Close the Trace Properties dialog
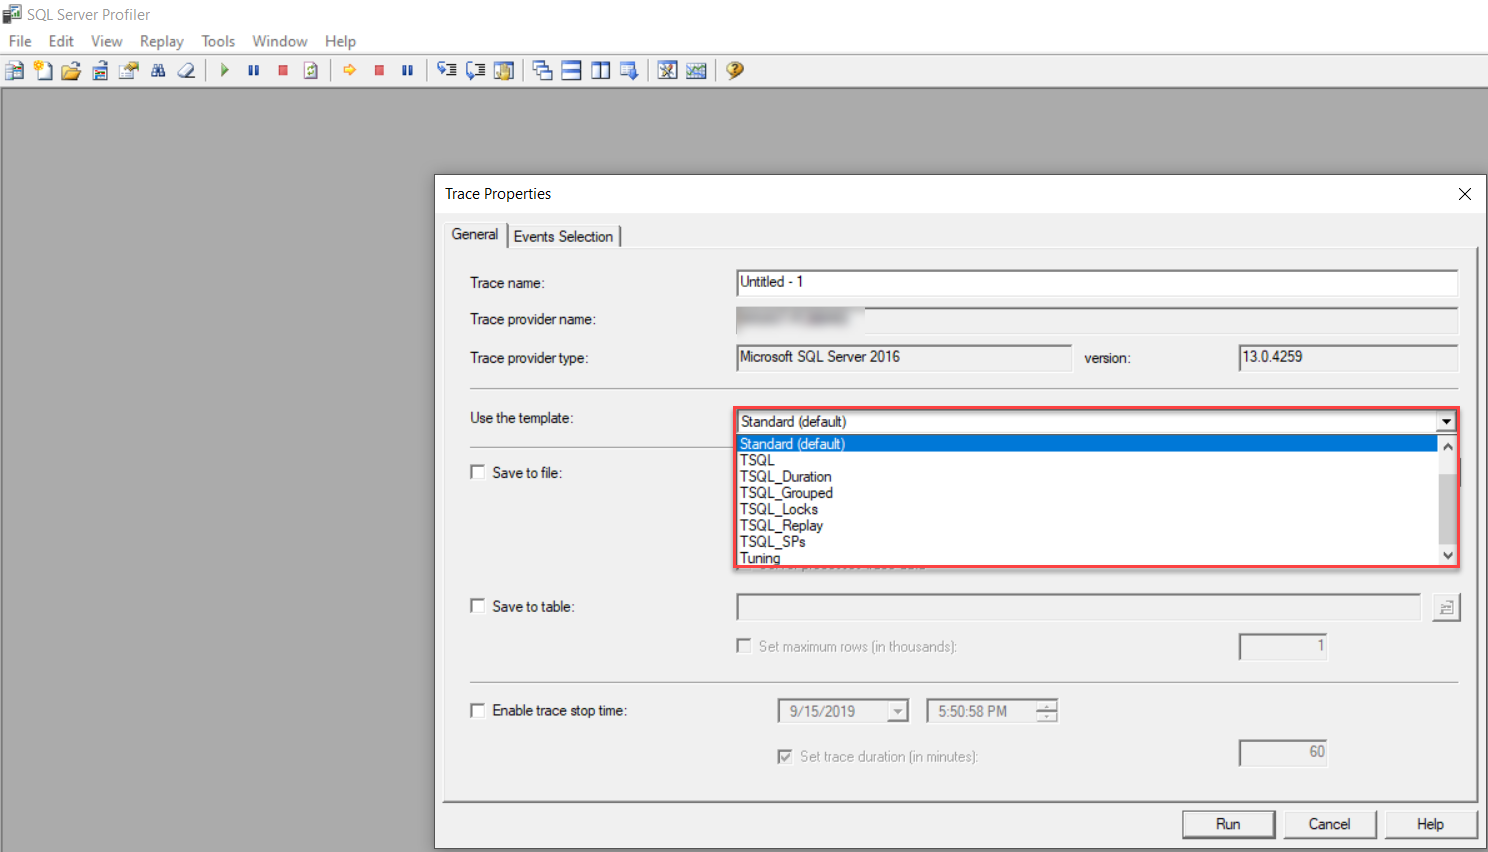The image size is (1488, 852). 1465,194
